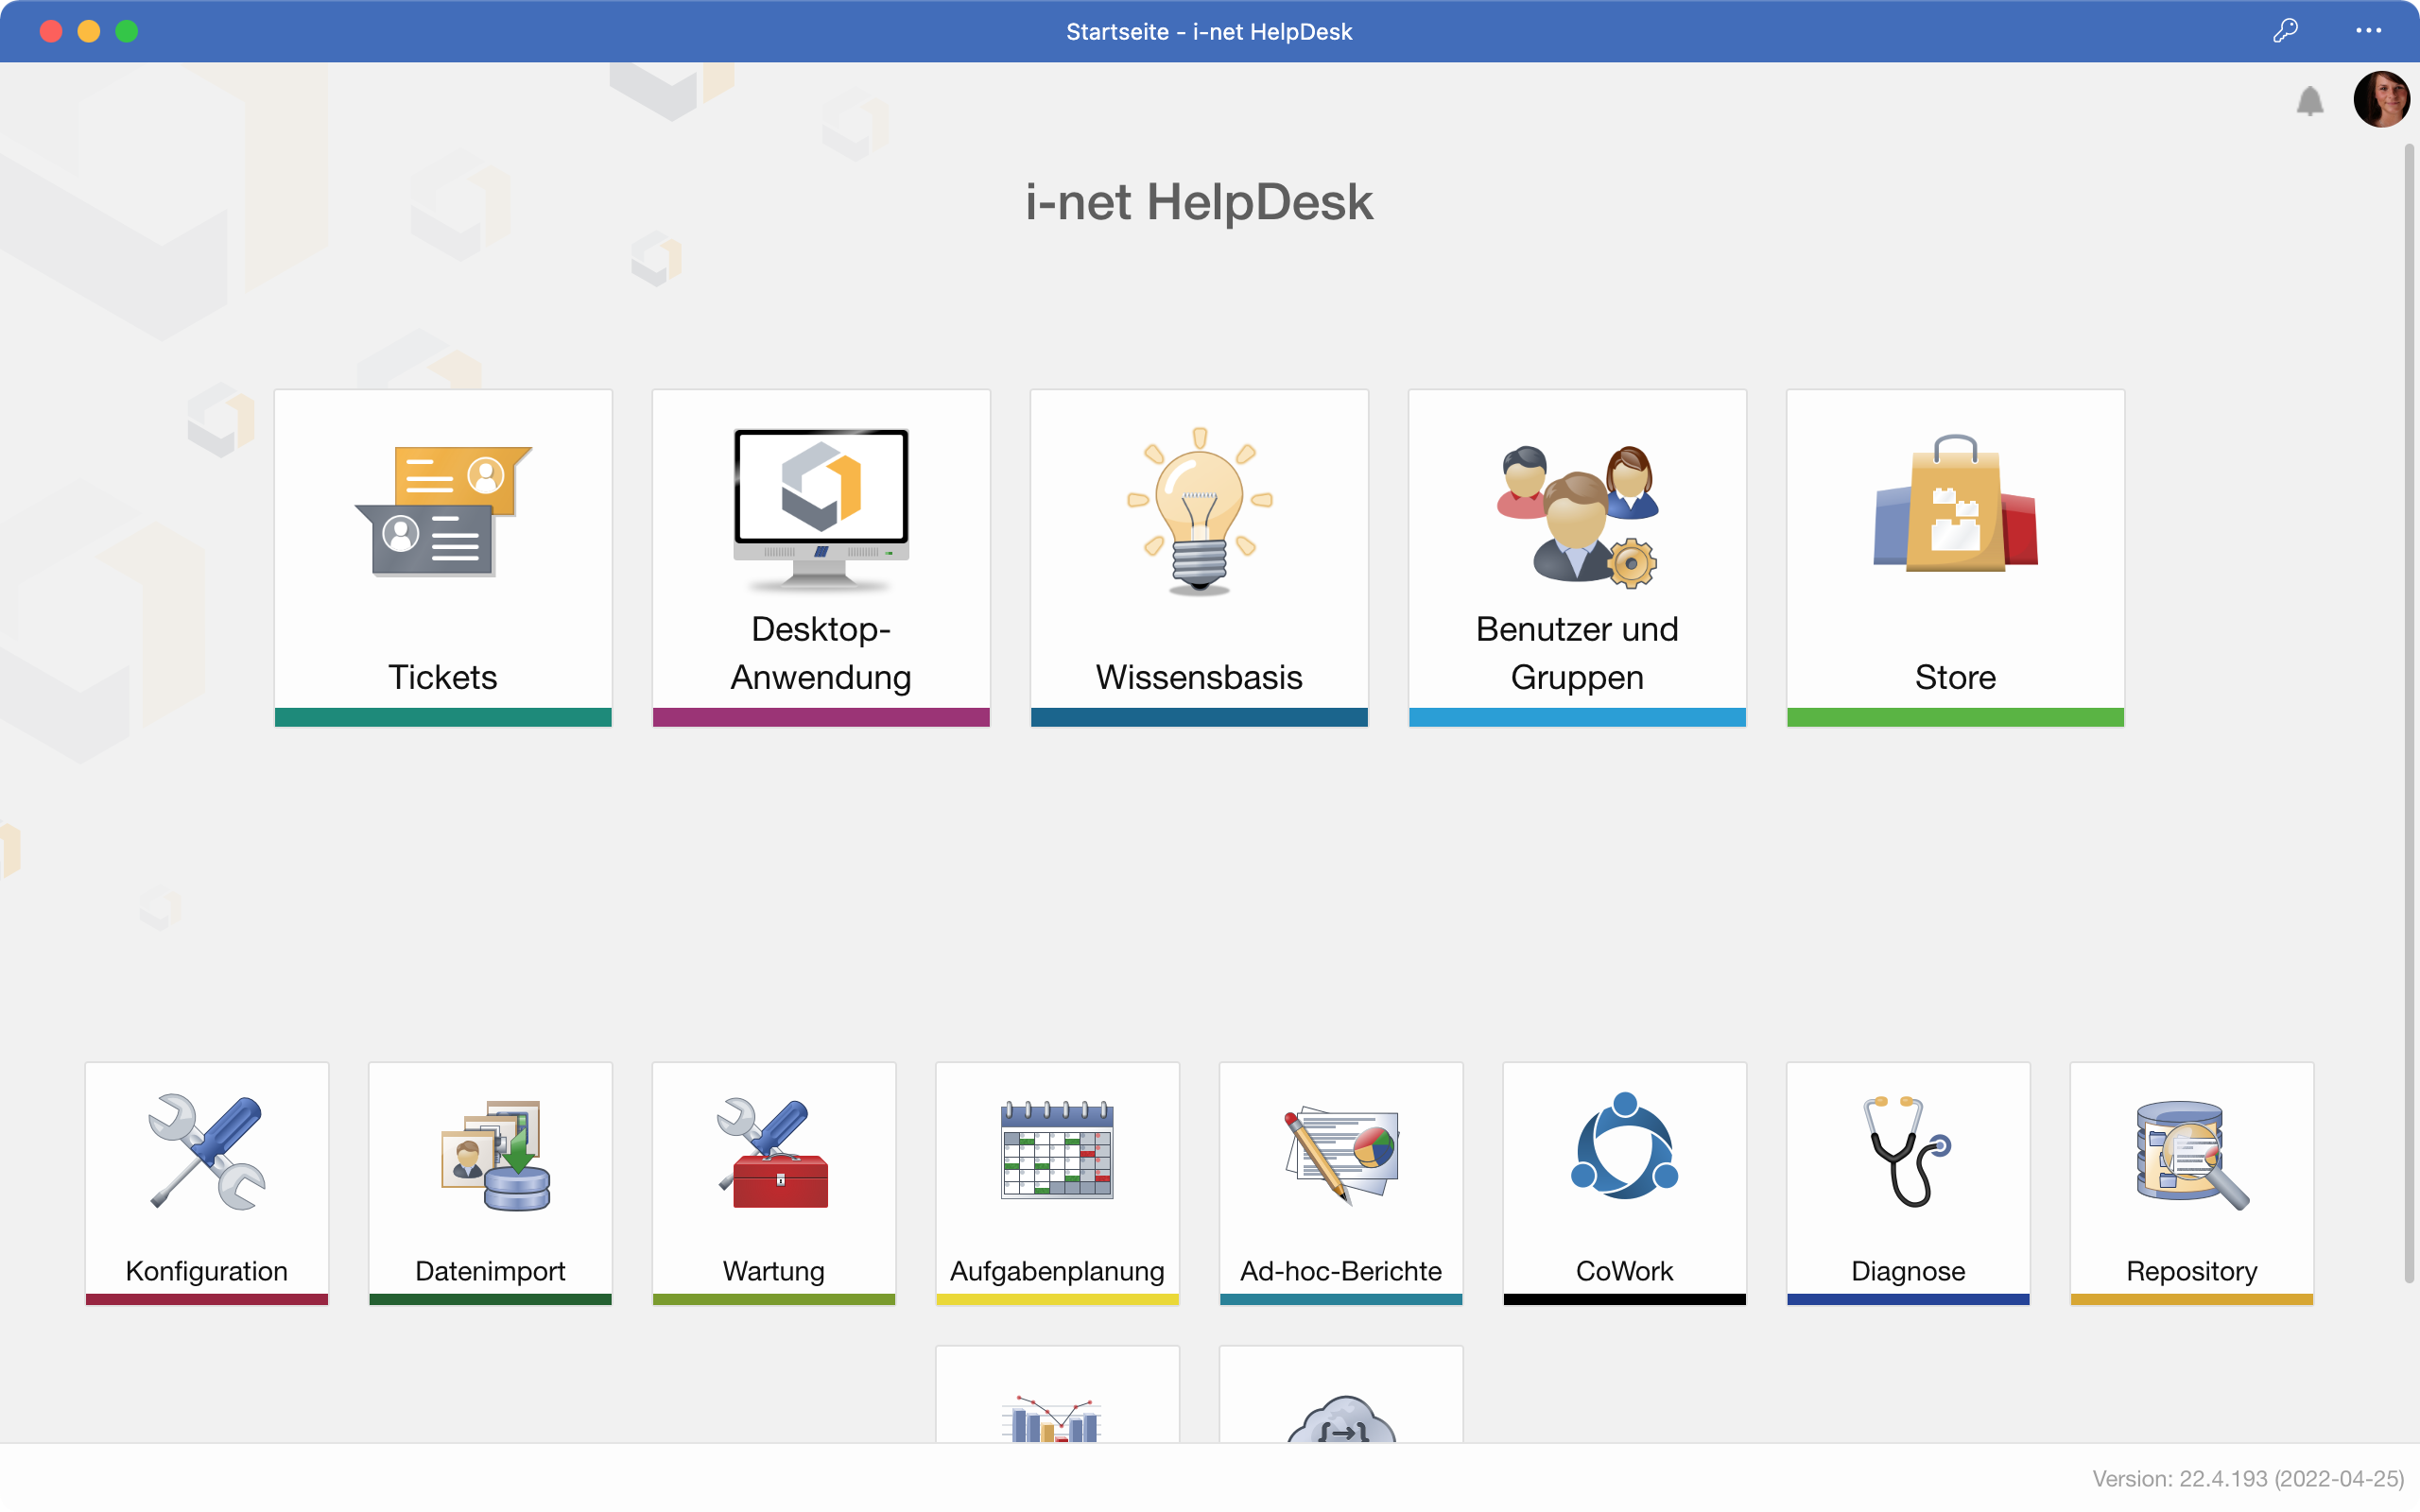The height and width of the screenshot is (1512, 2420).
Task: Click the Desktop-Anwendung label text
Action: [x=821, y=653]
